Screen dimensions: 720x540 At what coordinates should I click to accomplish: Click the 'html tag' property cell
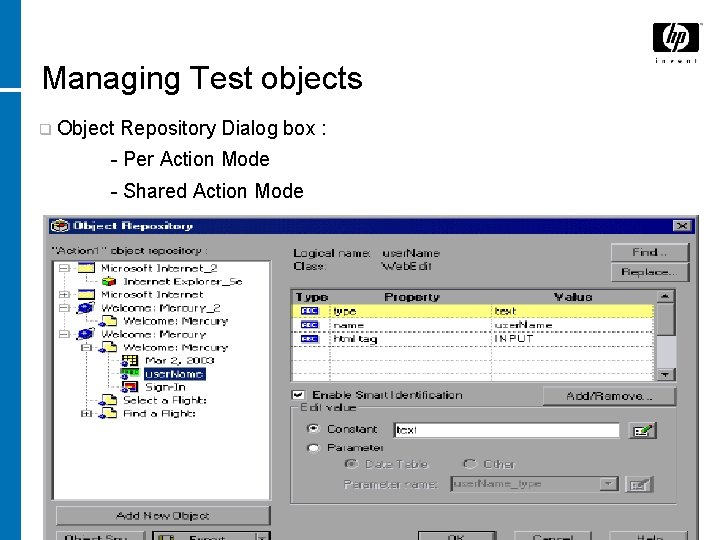click(x=411, y=339)
